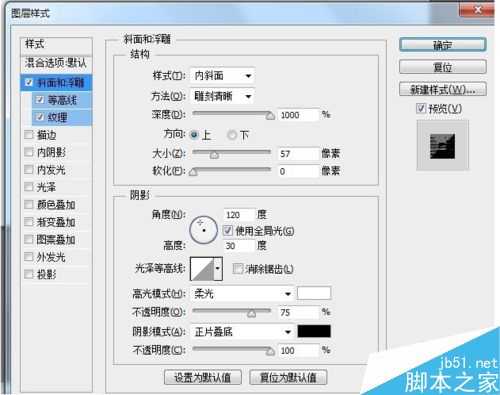
Task: Open the gloss contour picker arrow
Action: tap(218, 268)
